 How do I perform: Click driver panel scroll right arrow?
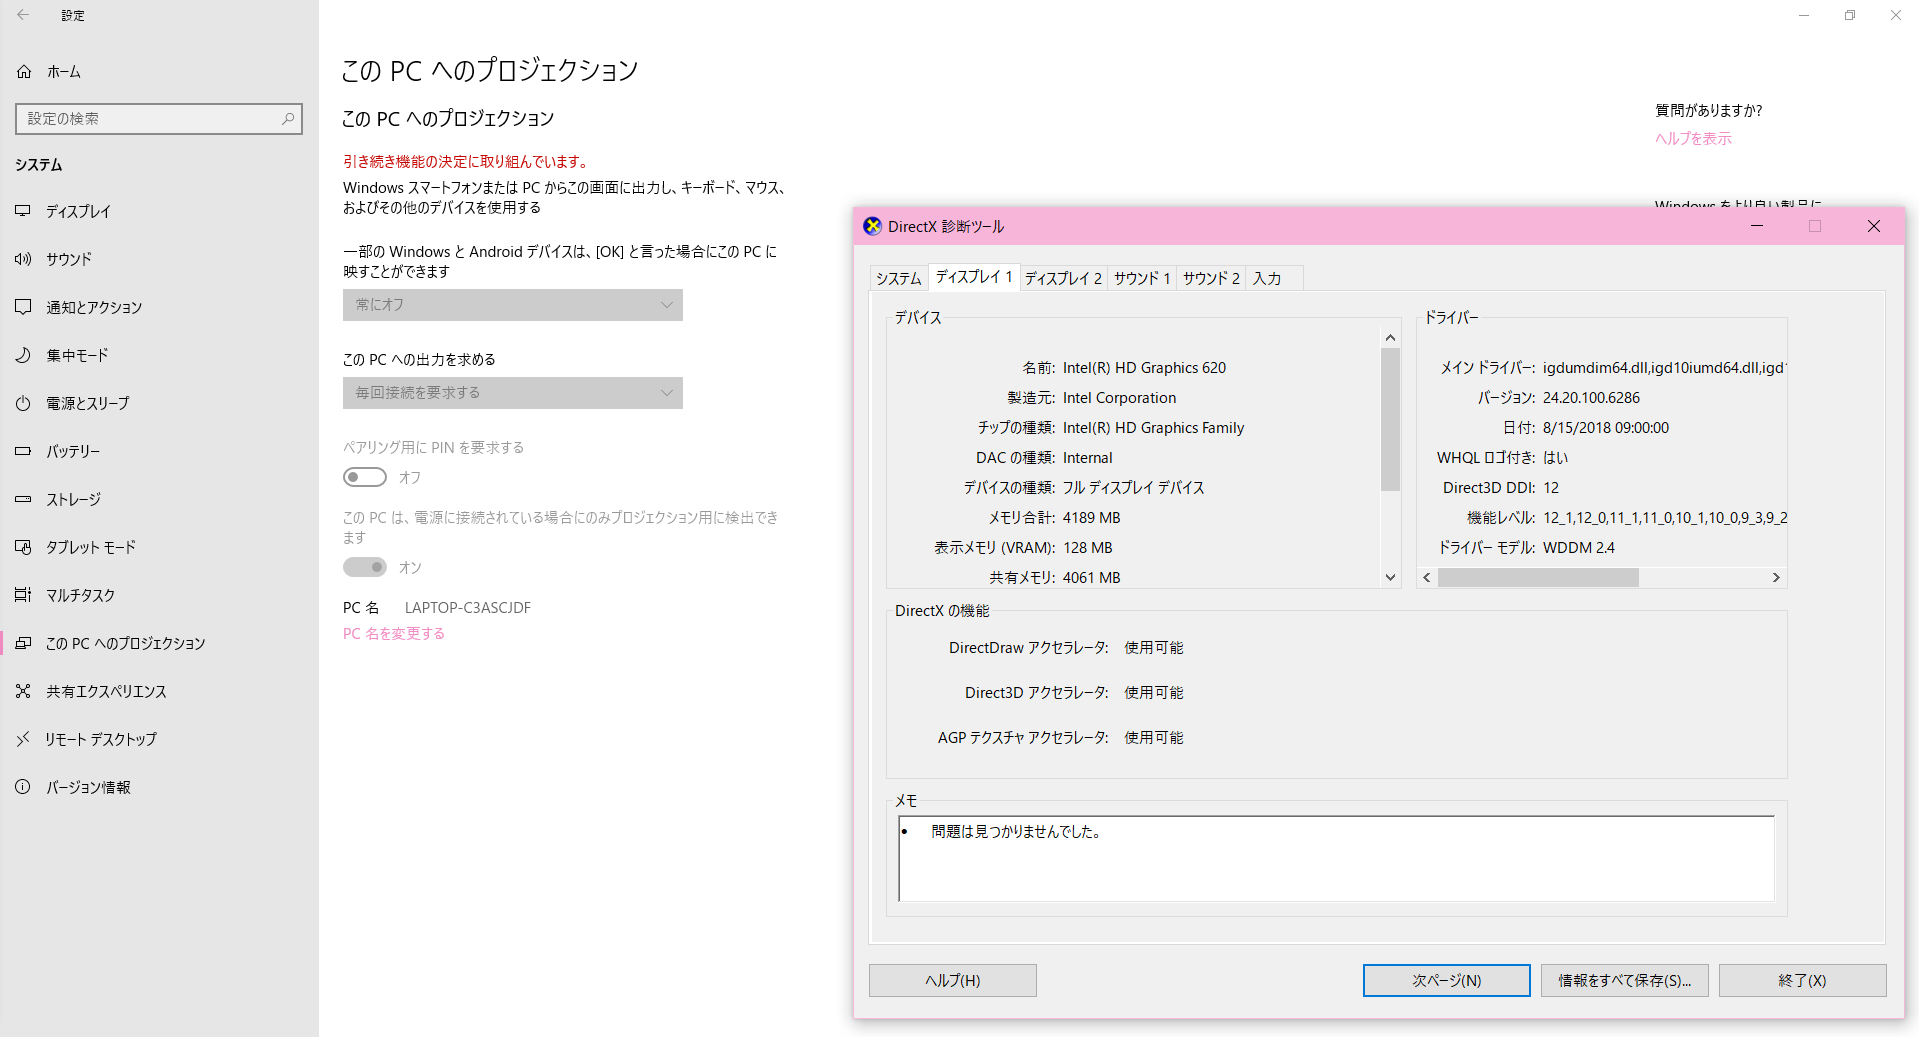pyautogui.click(x=1776, y=577)
